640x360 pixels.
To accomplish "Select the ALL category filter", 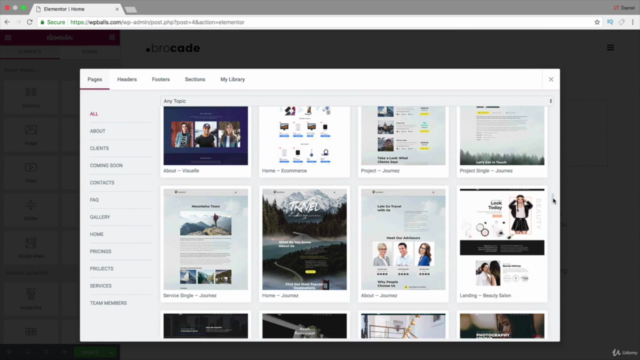I will (94, 114).
